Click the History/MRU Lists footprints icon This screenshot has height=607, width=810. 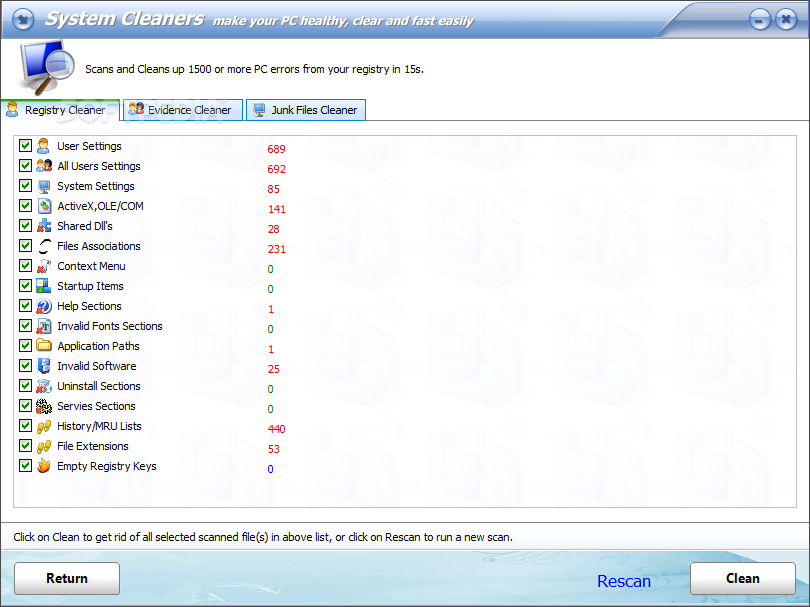coord(44,426)
